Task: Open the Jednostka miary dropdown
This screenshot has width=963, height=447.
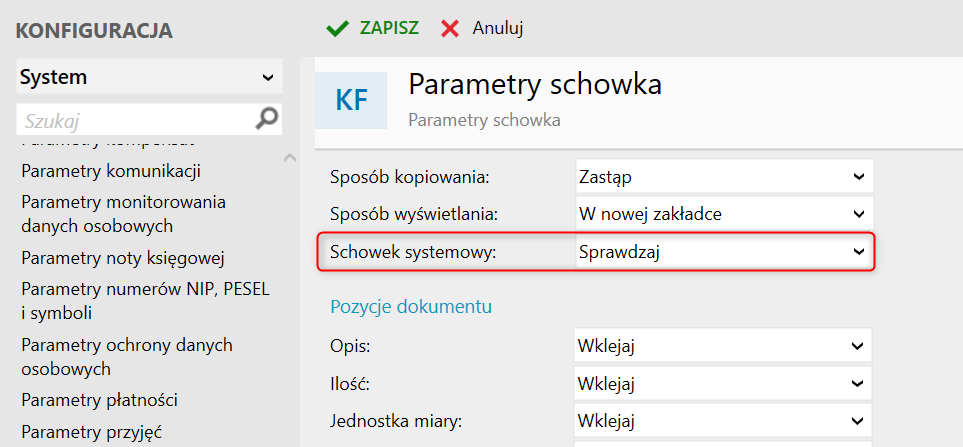Action: tap(722, 420)
